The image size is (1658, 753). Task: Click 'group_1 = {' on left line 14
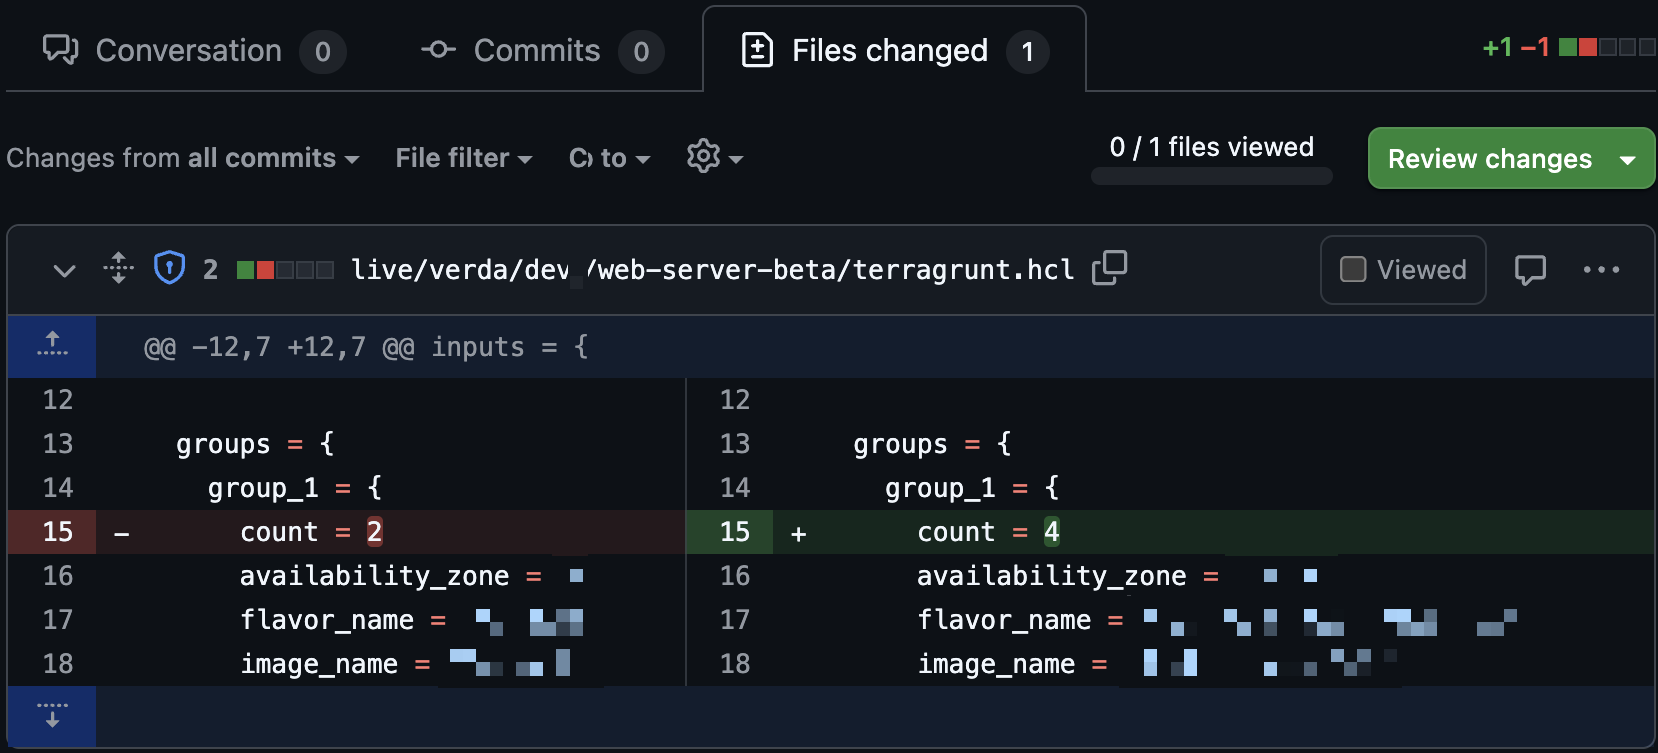(x=295, y=488)
